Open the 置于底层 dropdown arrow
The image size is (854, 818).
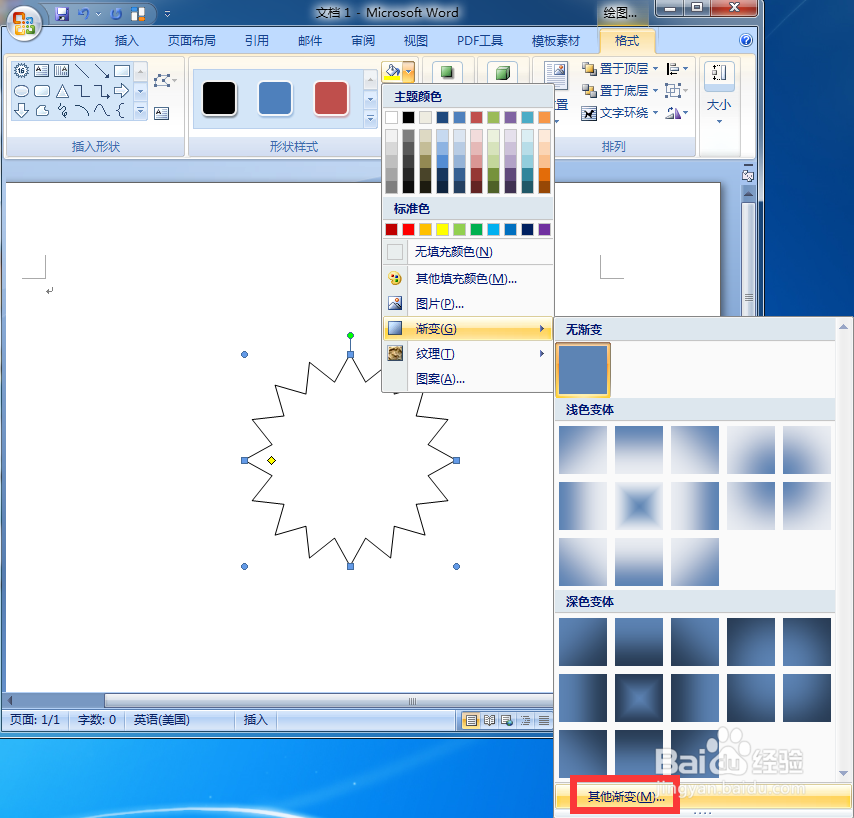pos(655,90)
